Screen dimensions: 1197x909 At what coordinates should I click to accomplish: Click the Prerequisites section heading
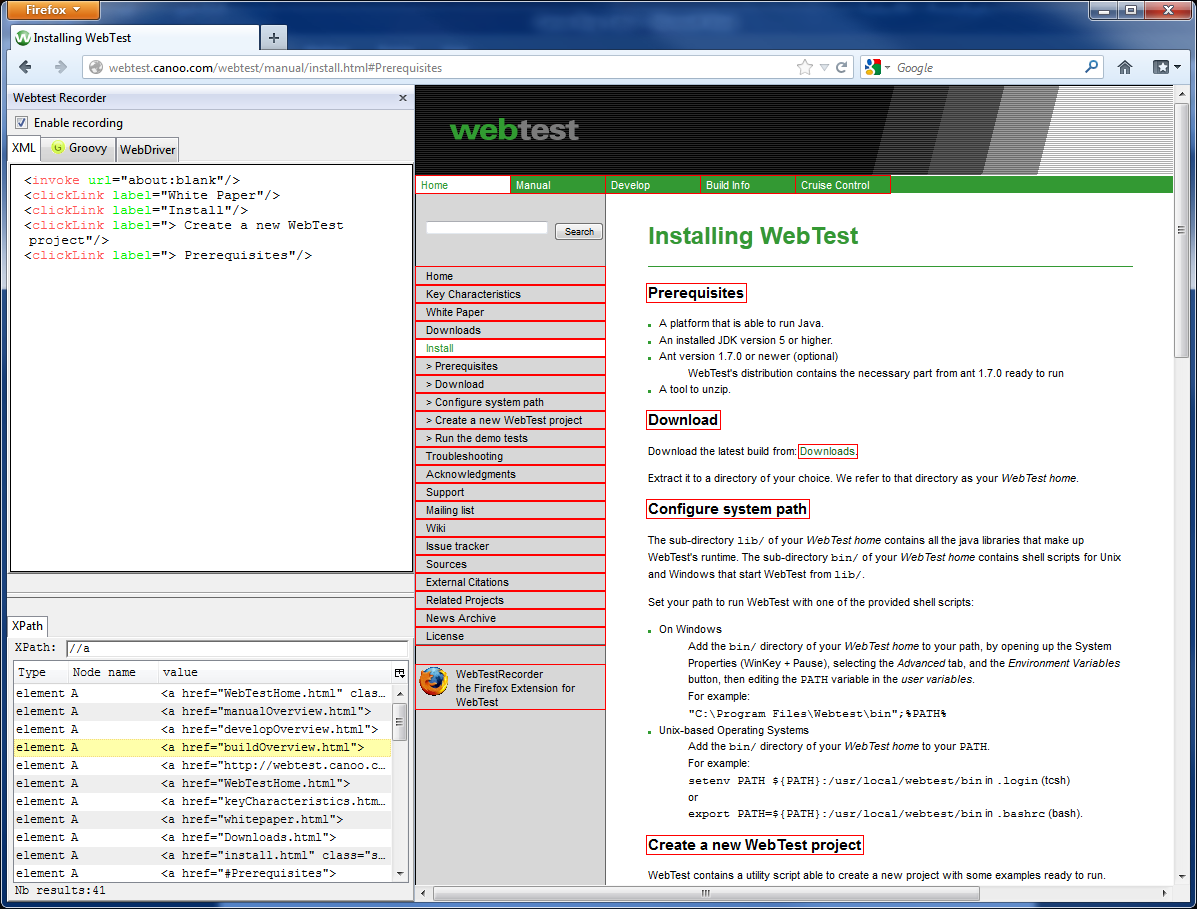(x=695, y=293)
